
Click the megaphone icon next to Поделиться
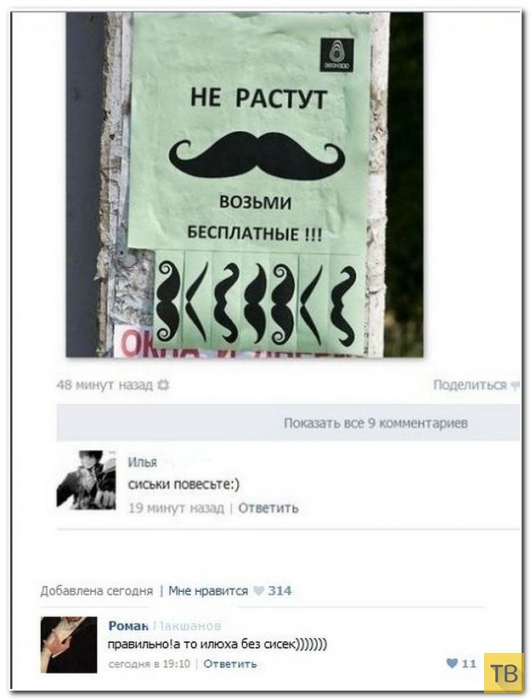[514, 385]
